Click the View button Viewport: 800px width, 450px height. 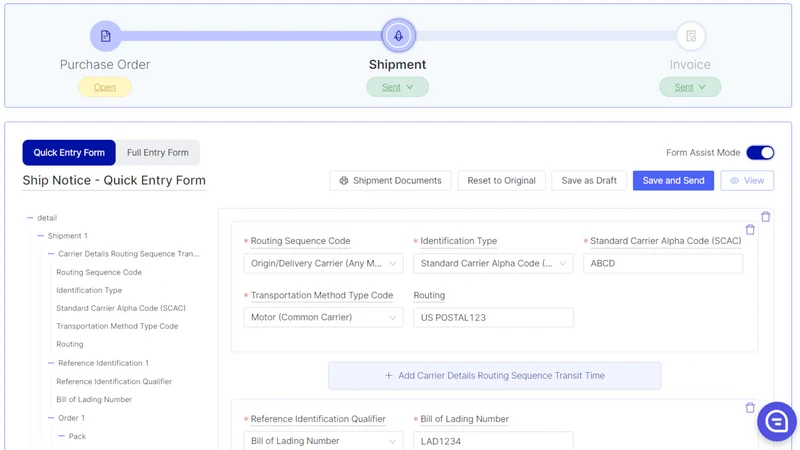[x=747, y=181]
